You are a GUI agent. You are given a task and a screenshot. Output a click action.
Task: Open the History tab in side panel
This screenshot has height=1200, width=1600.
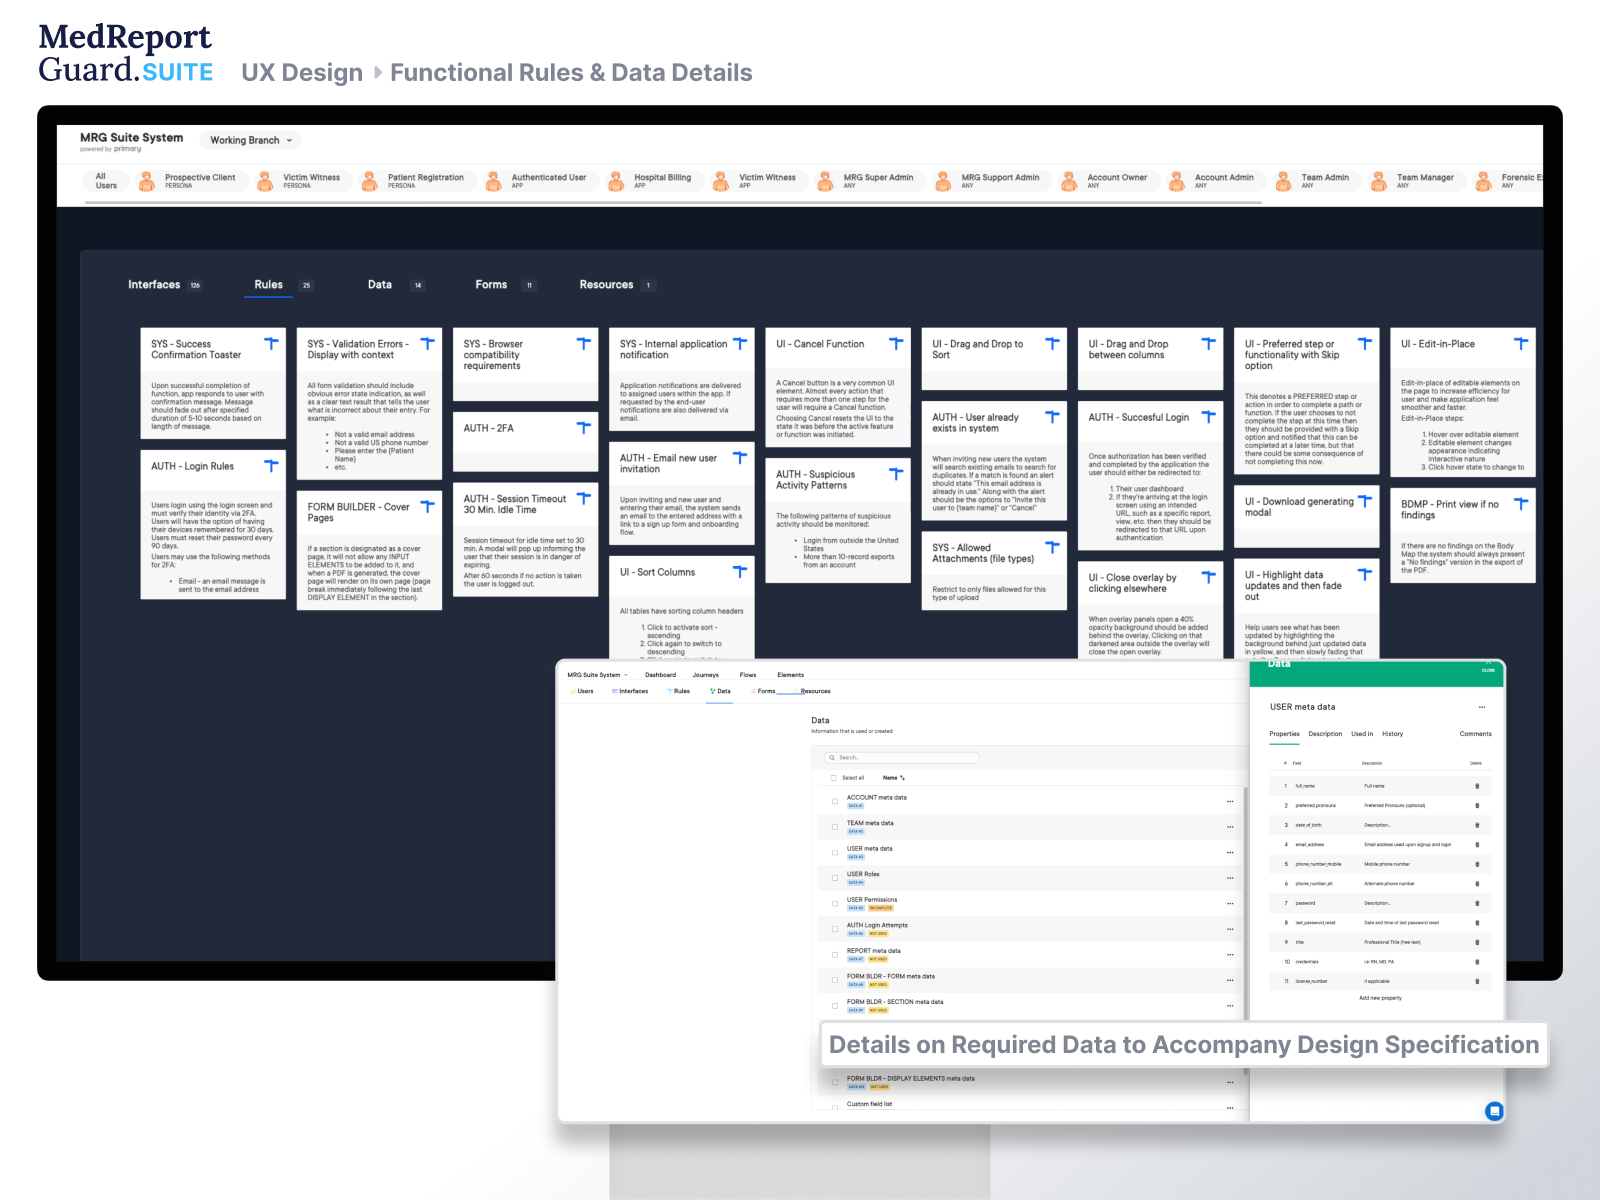(x=1392, y=734)
